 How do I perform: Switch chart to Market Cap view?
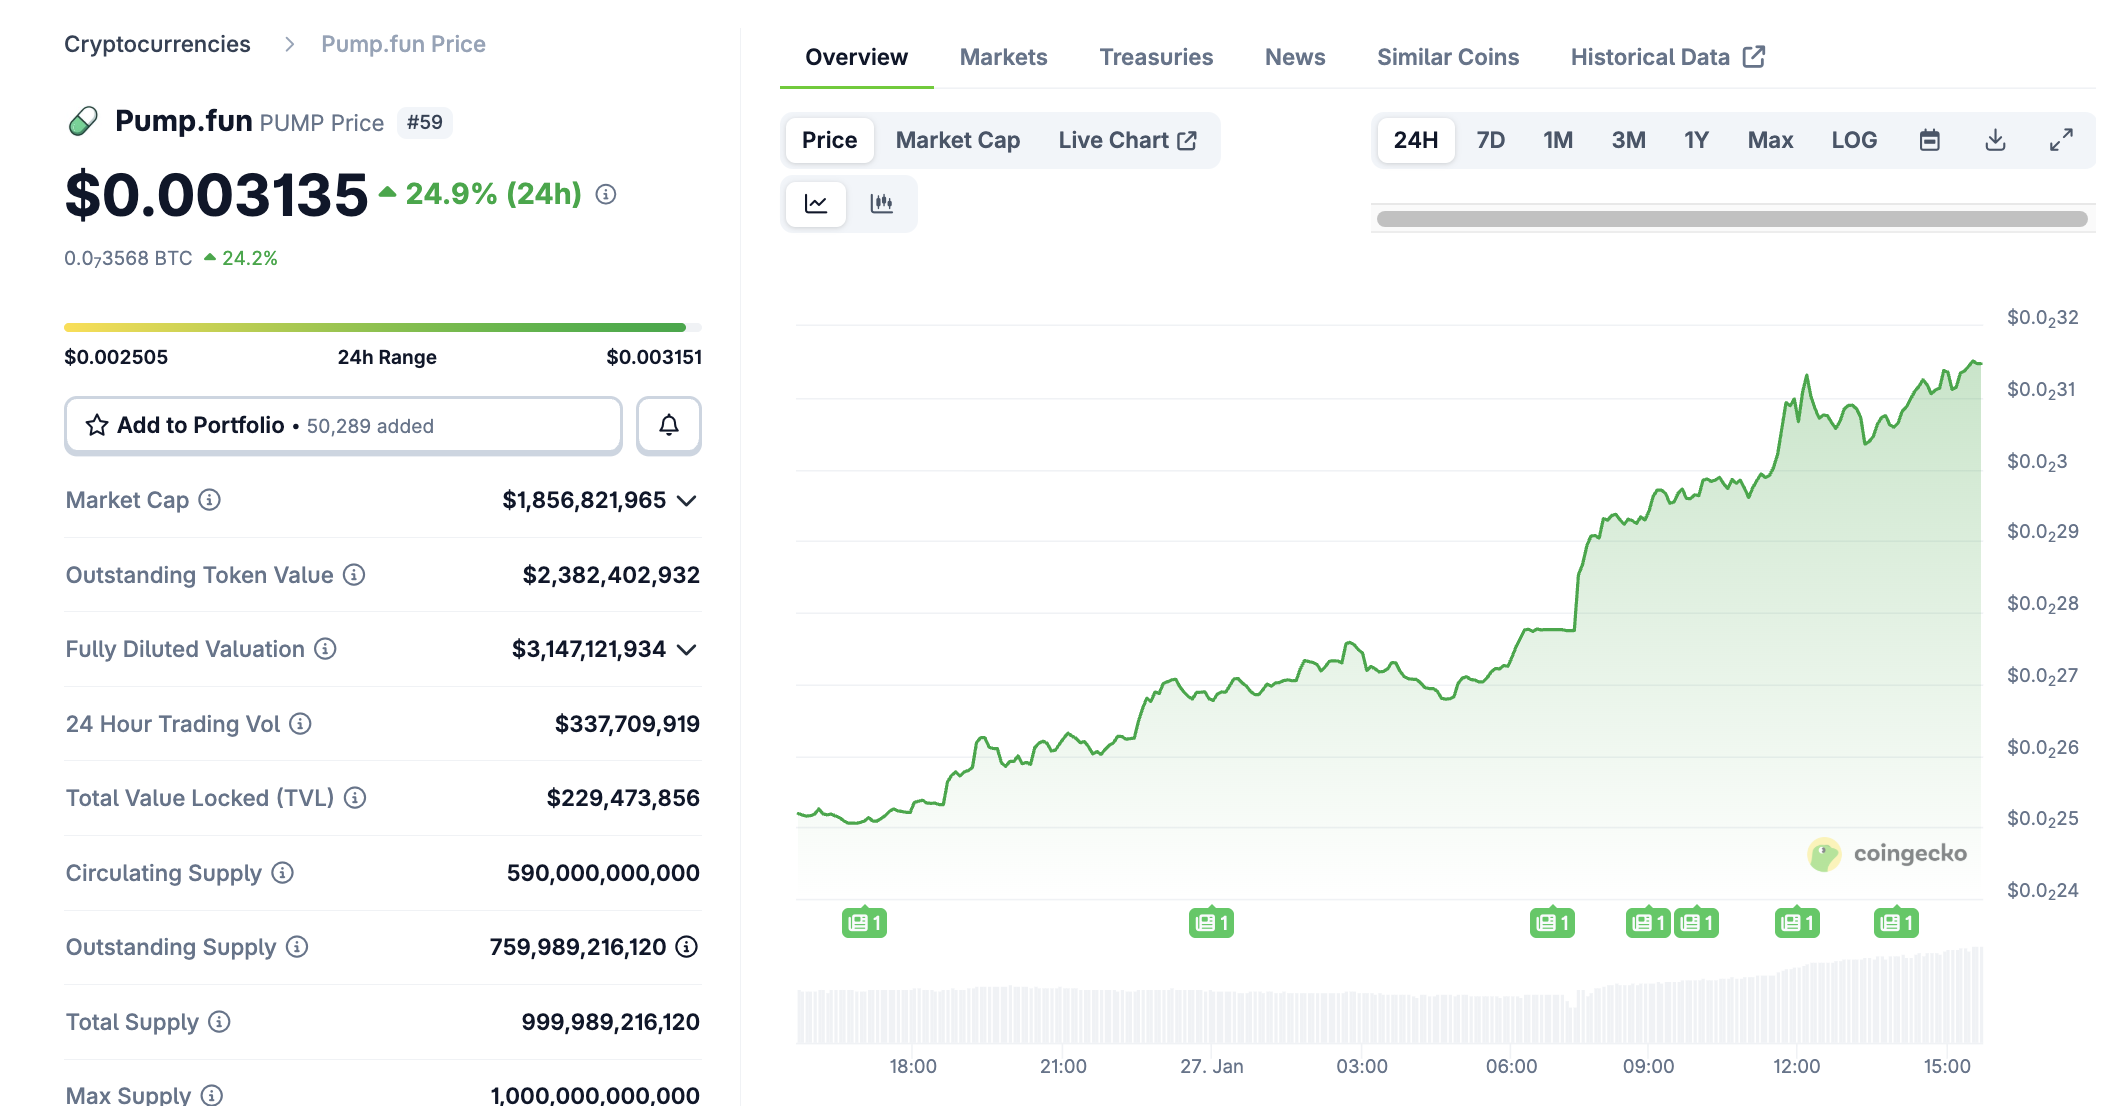(956, 140)
